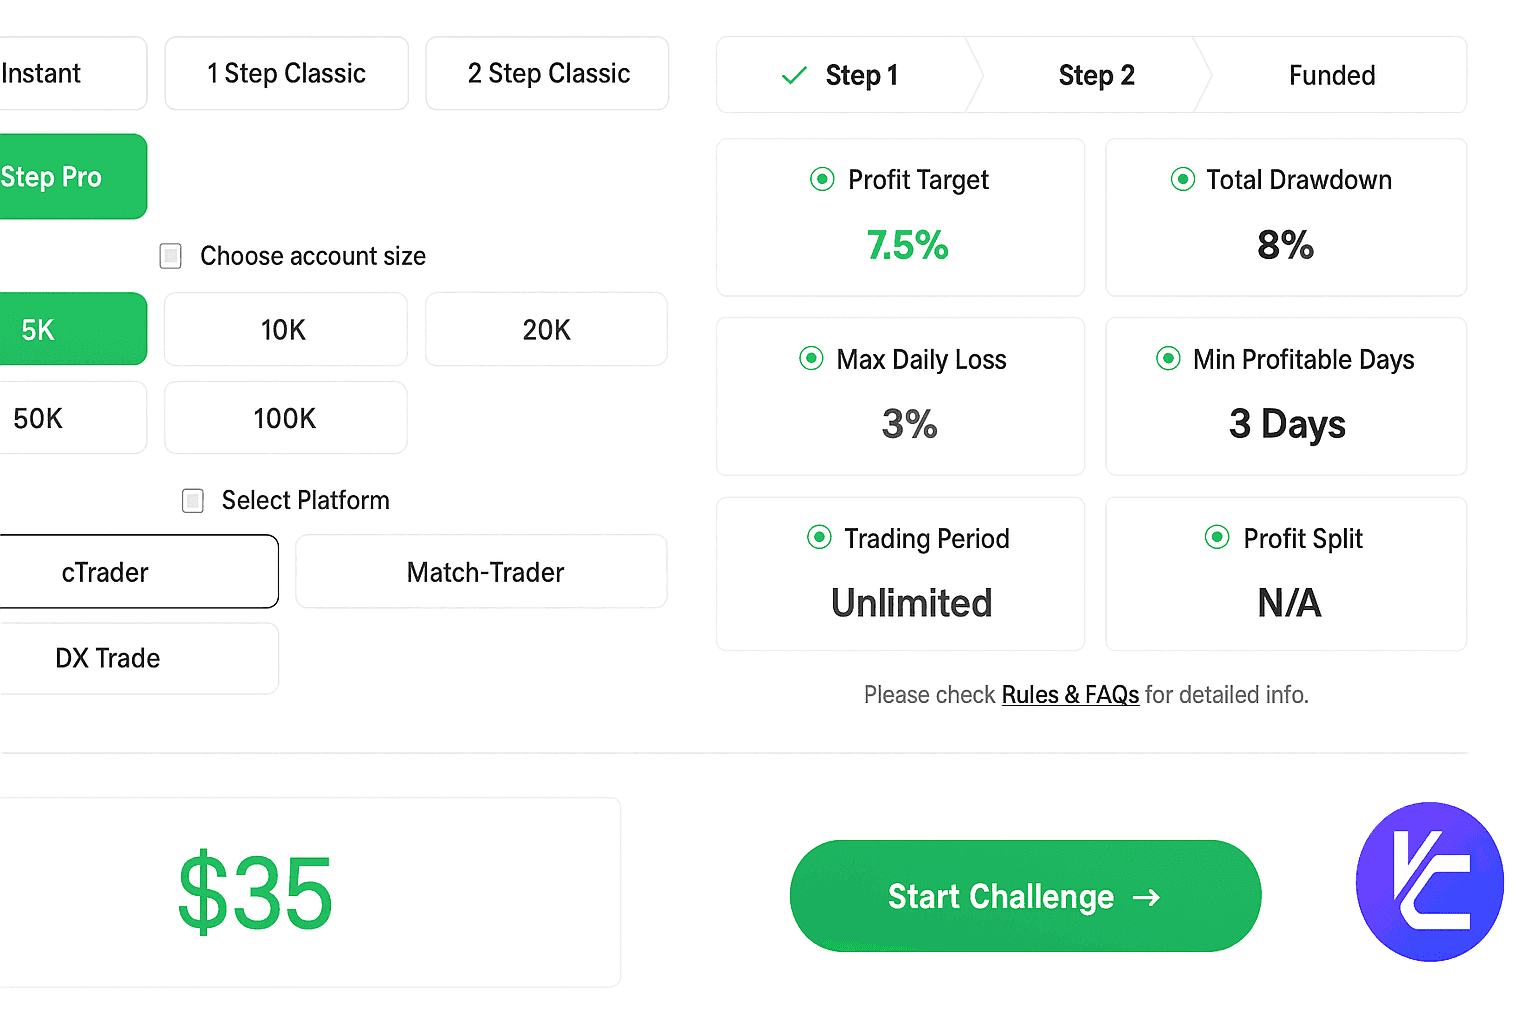
Task: Toggle the Choose account size checkbox
Action: 171,256
